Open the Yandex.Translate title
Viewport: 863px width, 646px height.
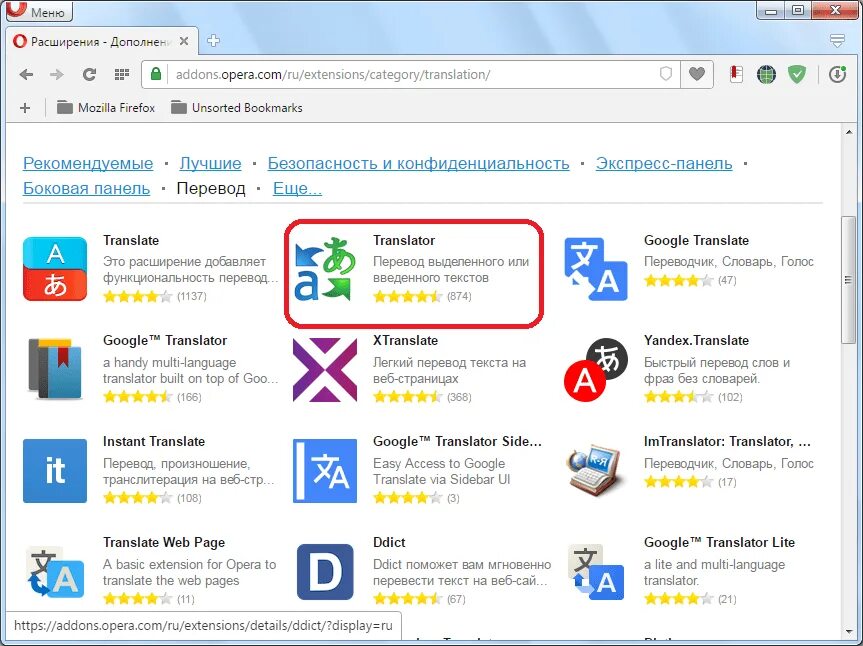tap(696, 341)
